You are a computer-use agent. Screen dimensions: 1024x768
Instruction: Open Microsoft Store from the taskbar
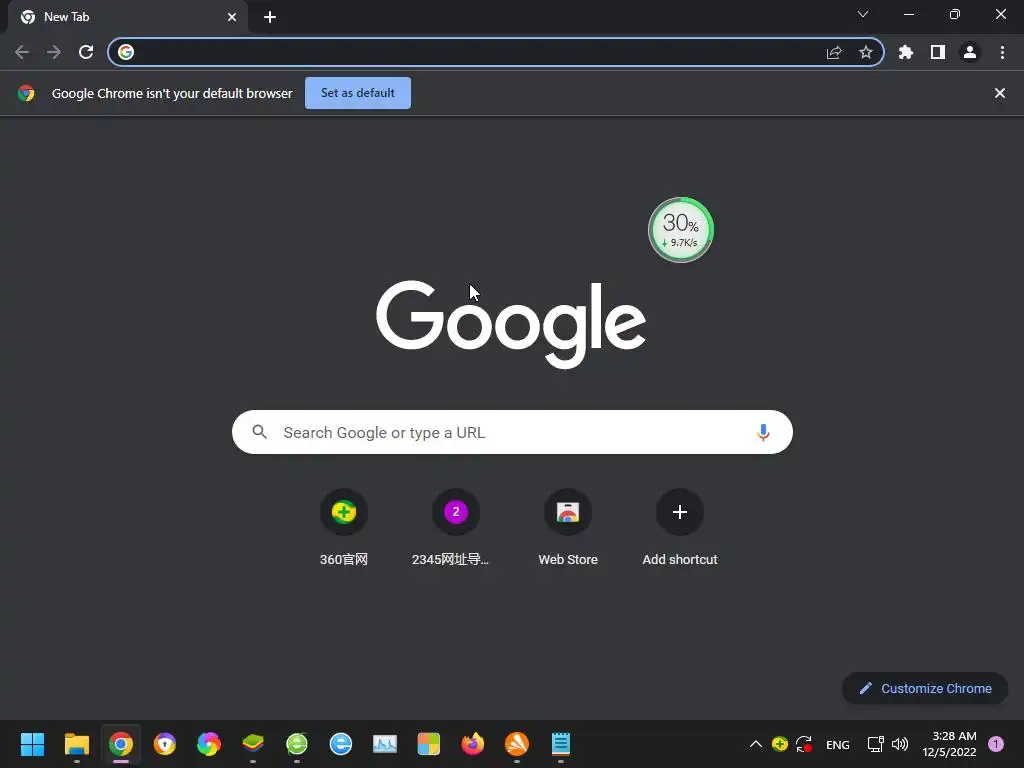[428, 744]
